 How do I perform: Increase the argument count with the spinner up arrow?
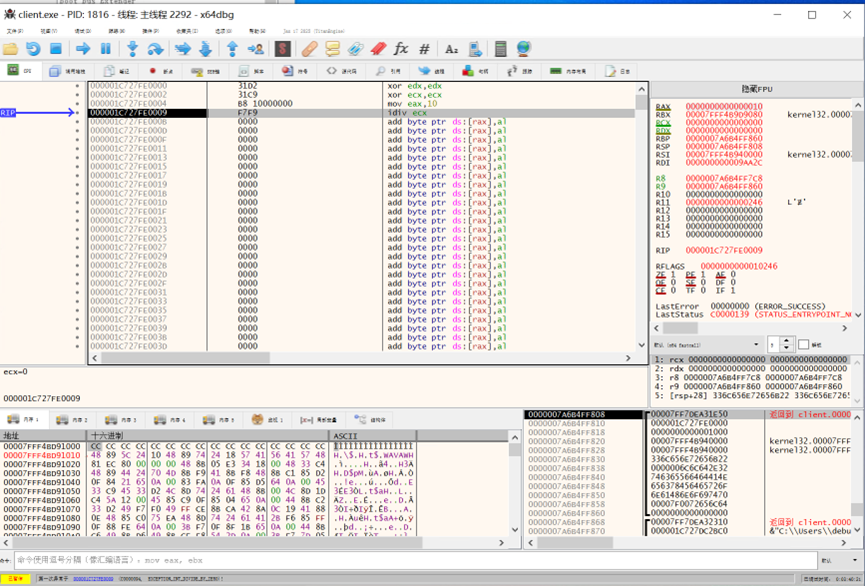788,341
